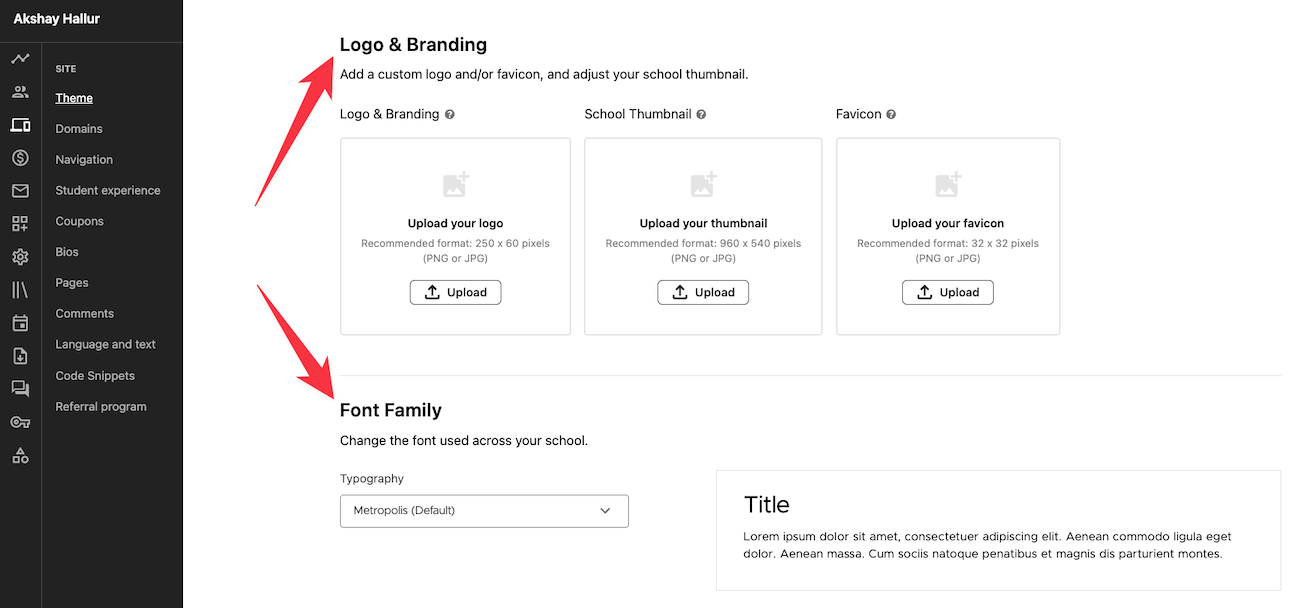
Task: Click the favicon upload placeholder image
Action: [x=947, y=185]
